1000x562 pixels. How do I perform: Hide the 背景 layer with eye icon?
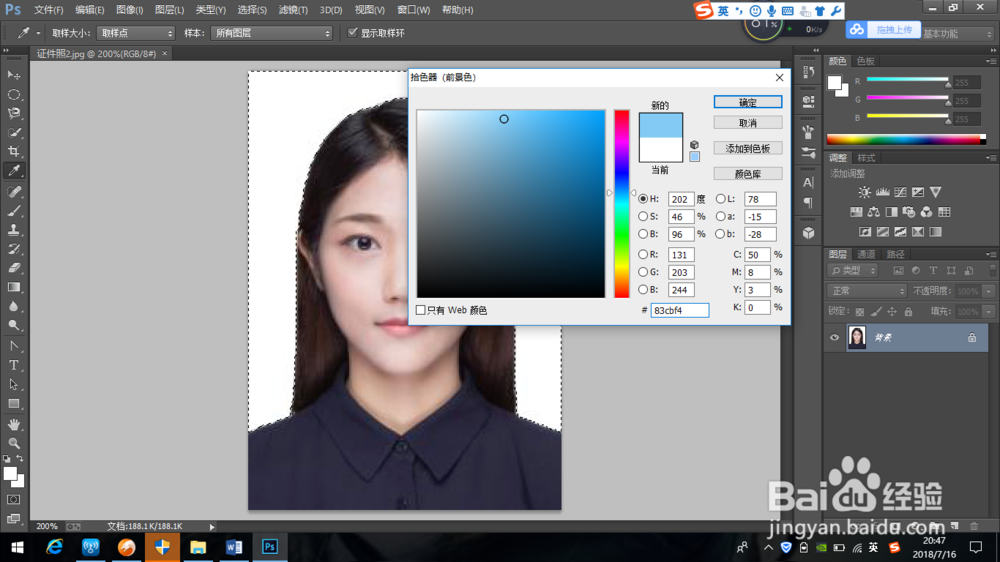pyautogui.click(x=834, y=337)
